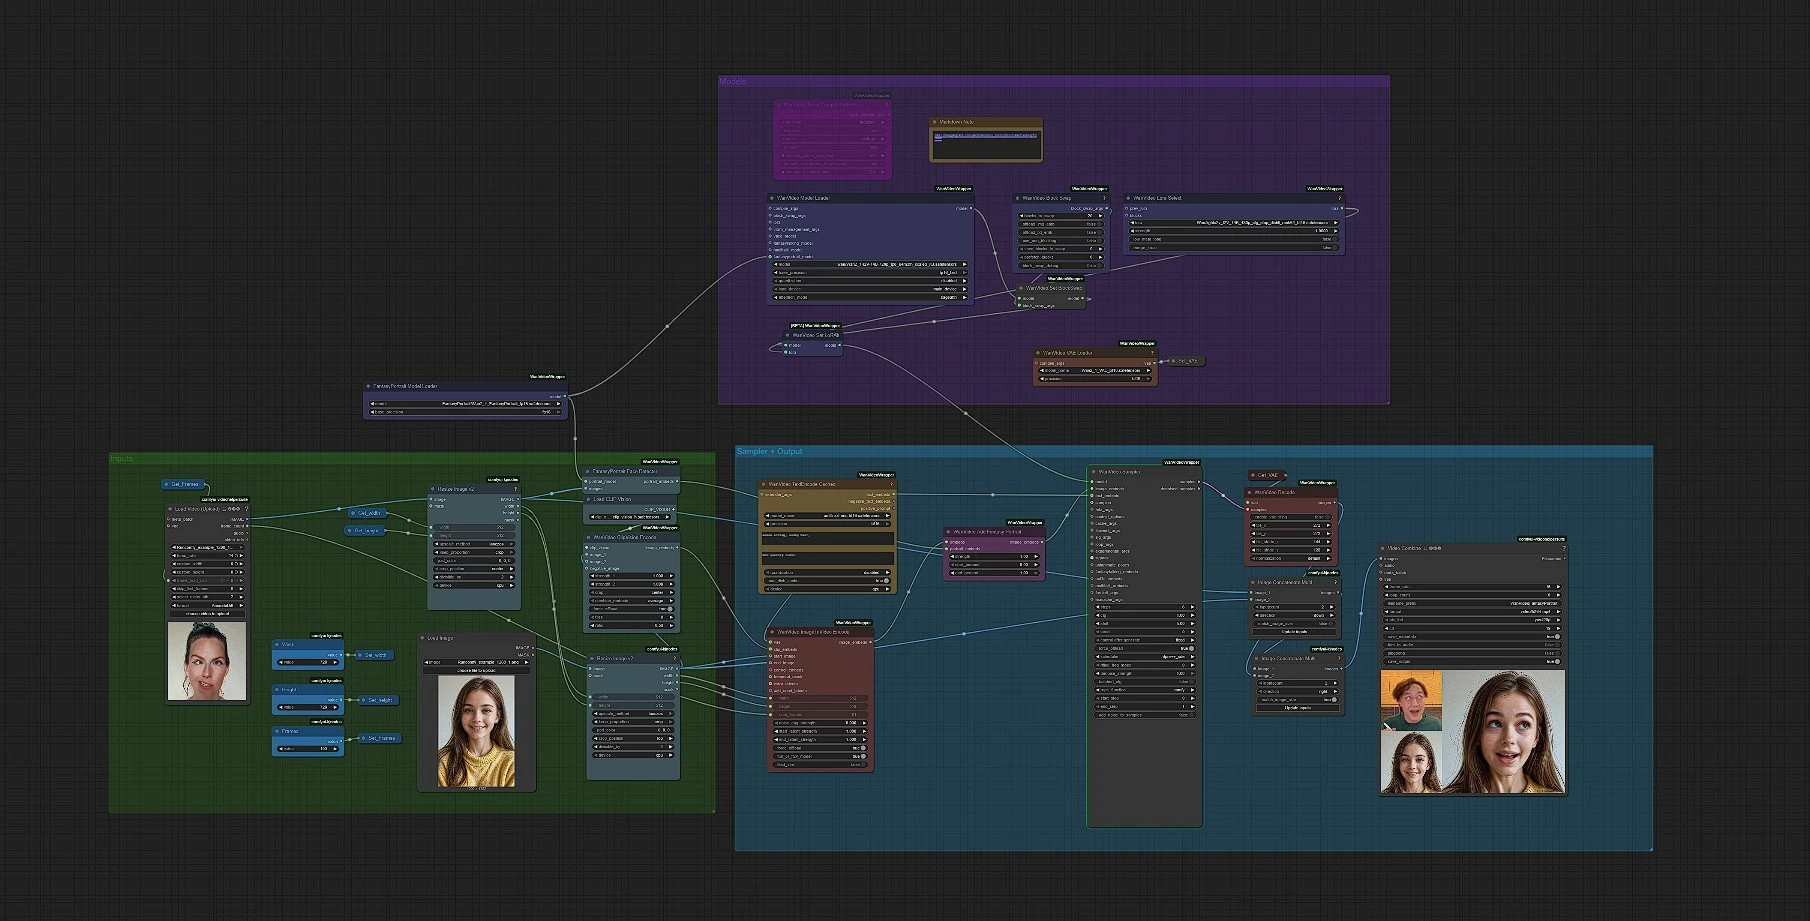This screenshot has width=1810, height=921.
Task: Collapse the WanVideo ClipVision Encode node dot
Action: (x=588, y=537)
